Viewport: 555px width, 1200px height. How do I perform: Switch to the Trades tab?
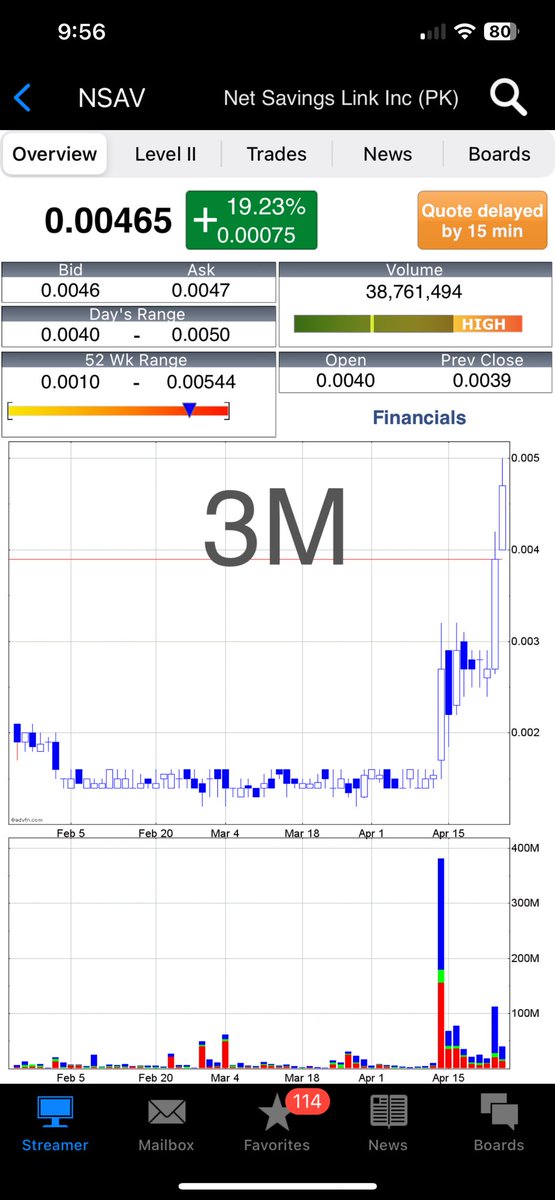click(x=276, y=154)
